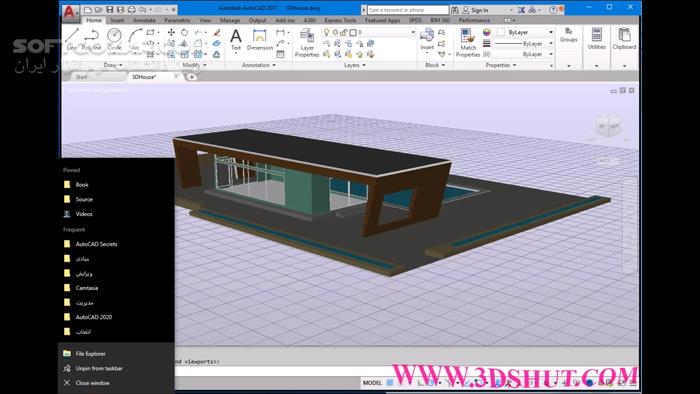Expand the Utilities panel dropdown
This screenshot has height=394, width=700.
tap(596, 66)
